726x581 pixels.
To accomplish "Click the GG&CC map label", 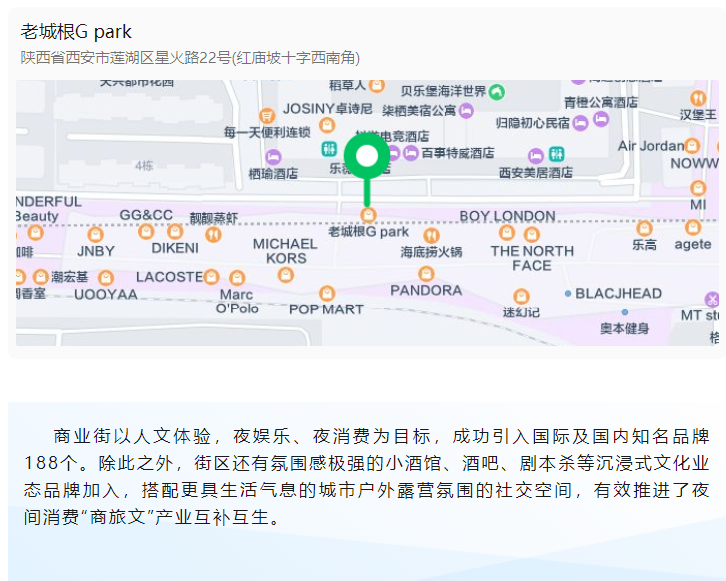I will [146, 215].
